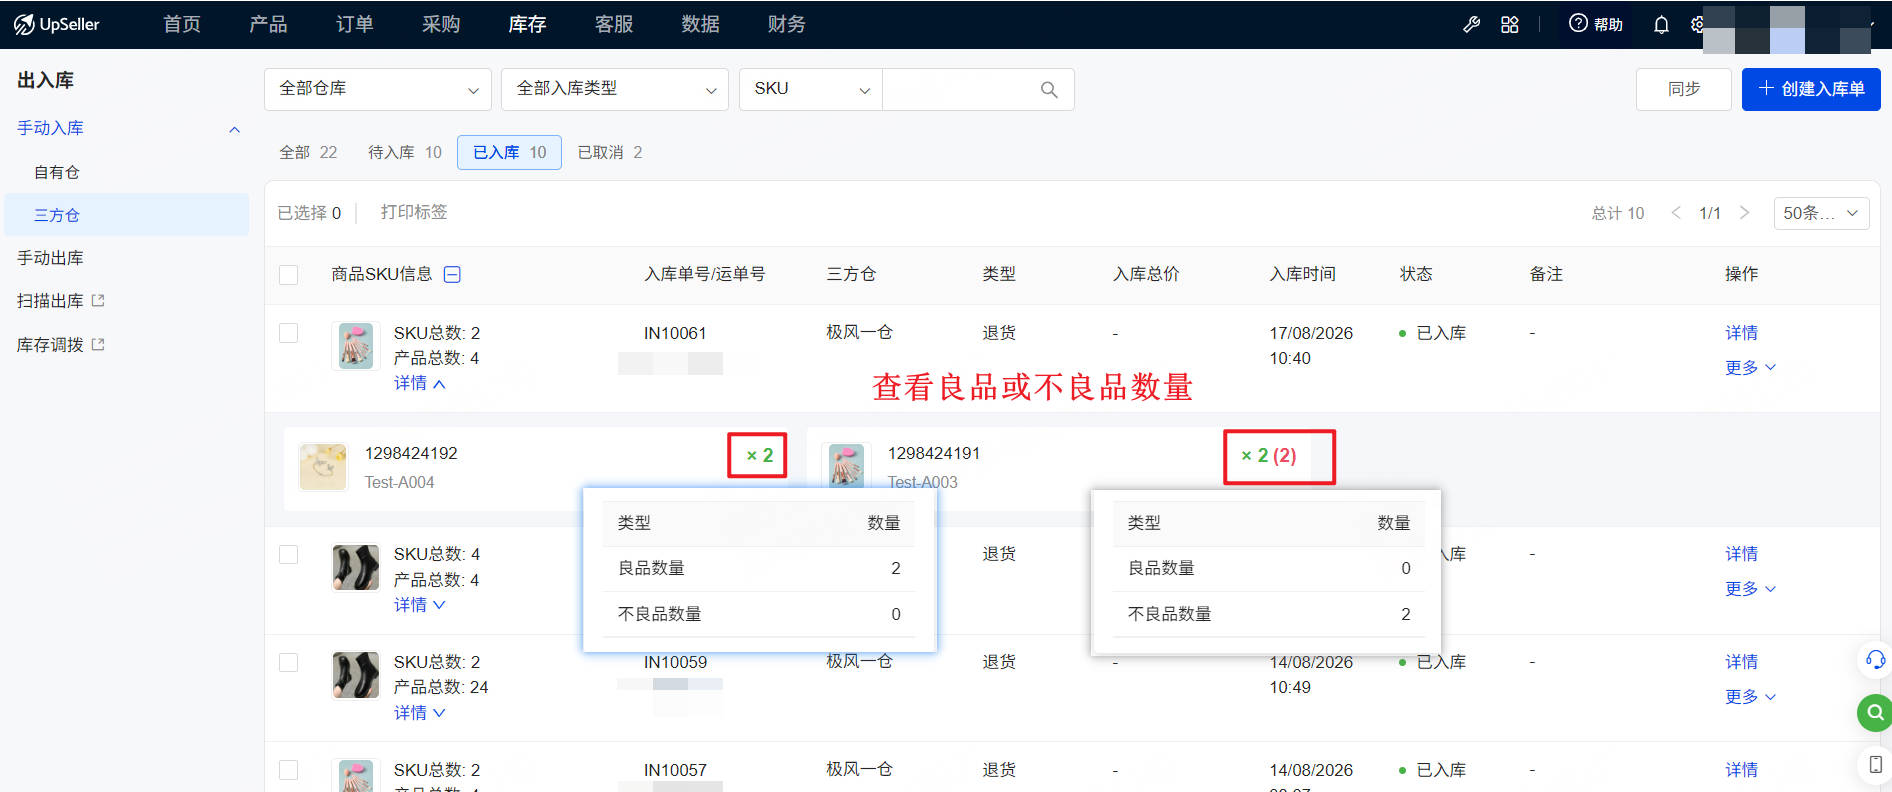
Task: Collapse 详情 under IN10061 SKU info
Action: coord(420,383)
